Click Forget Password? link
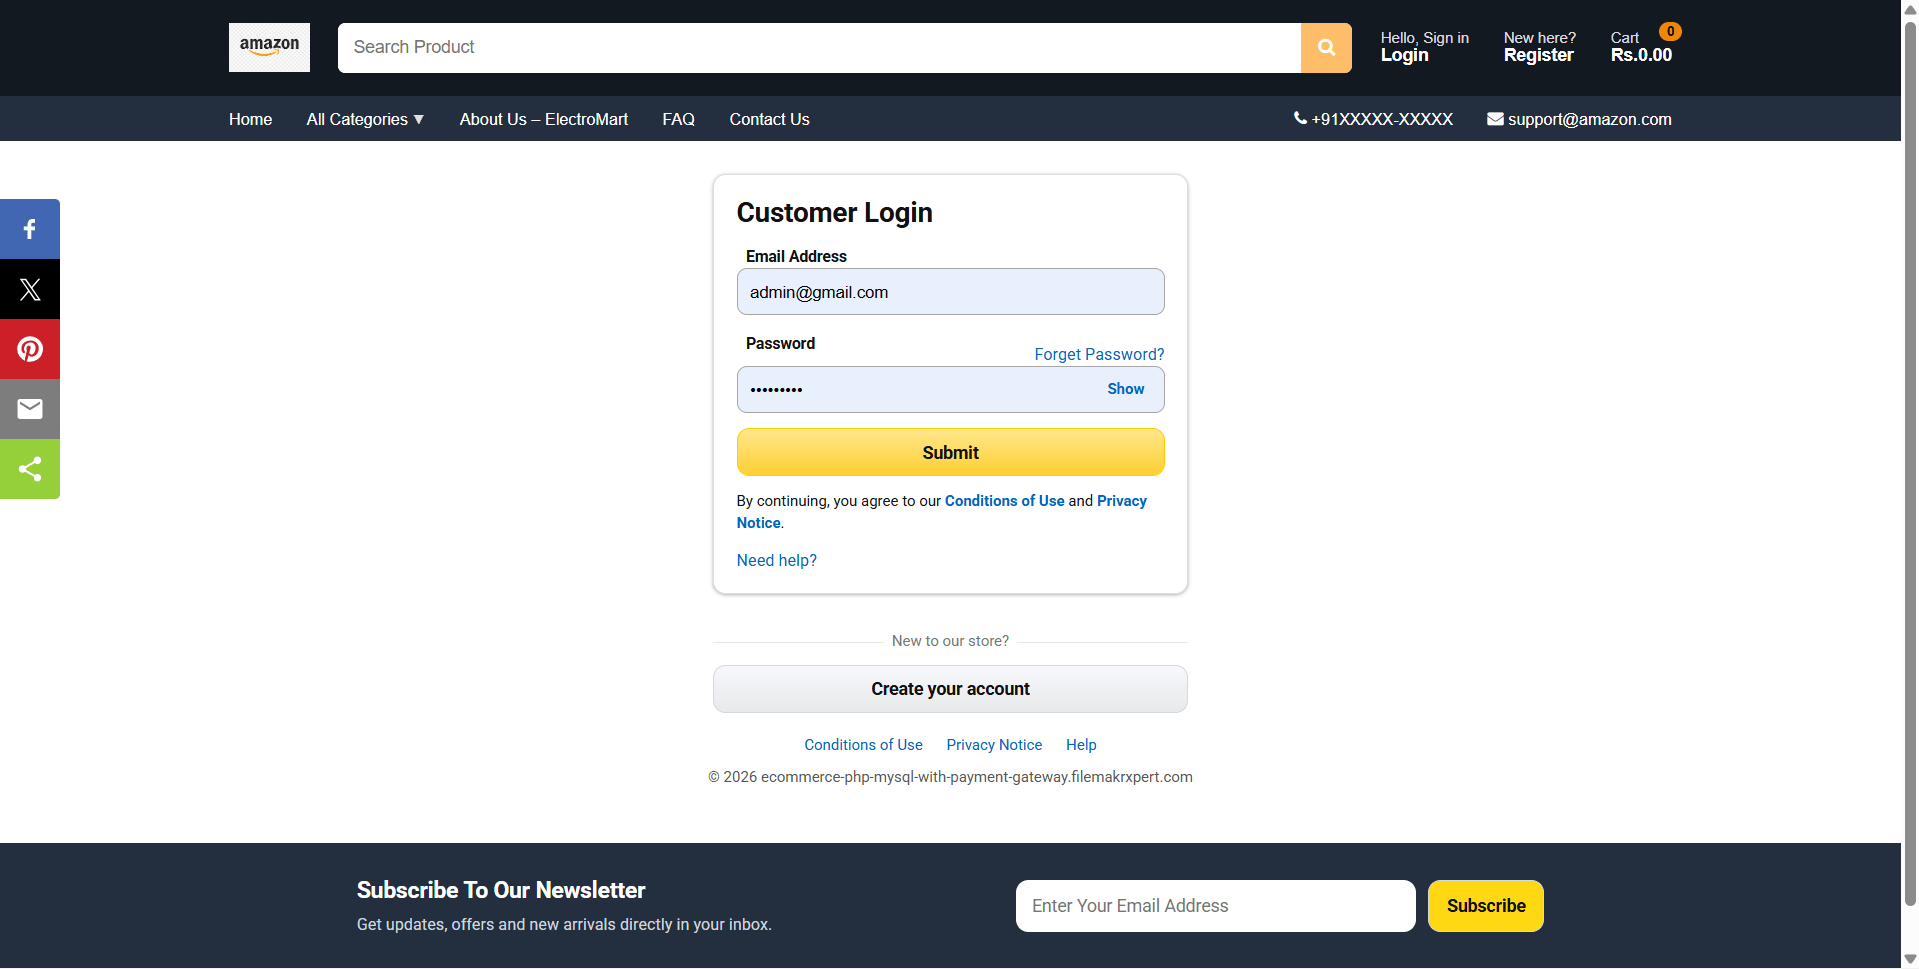The image size is (1919, 969). [x=1099, y=354]
